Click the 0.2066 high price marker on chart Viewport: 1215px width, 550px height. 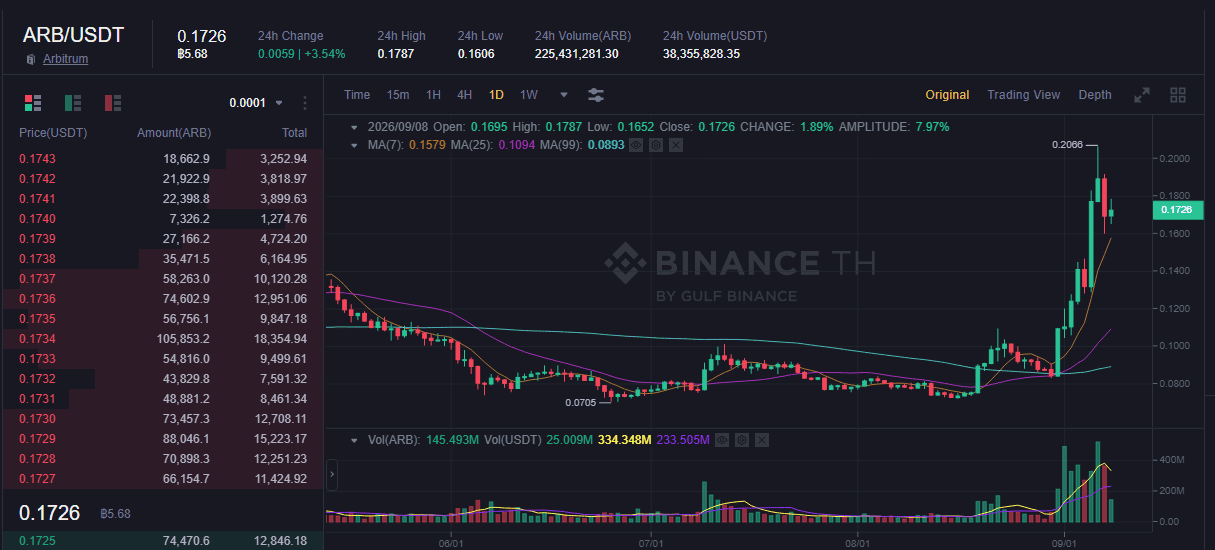tap(1067, 145)
